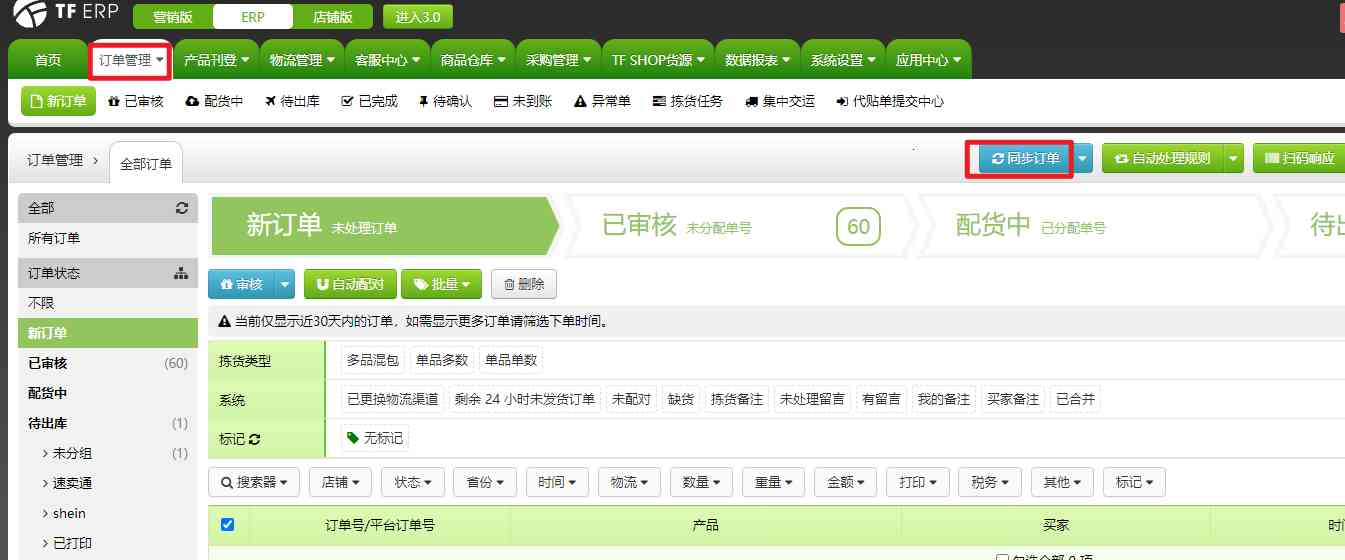Image resolution: width=1345 pixels, height=560 pixels.
Task: Open the 应用中心 menu
Action: [x=928, y=60]
